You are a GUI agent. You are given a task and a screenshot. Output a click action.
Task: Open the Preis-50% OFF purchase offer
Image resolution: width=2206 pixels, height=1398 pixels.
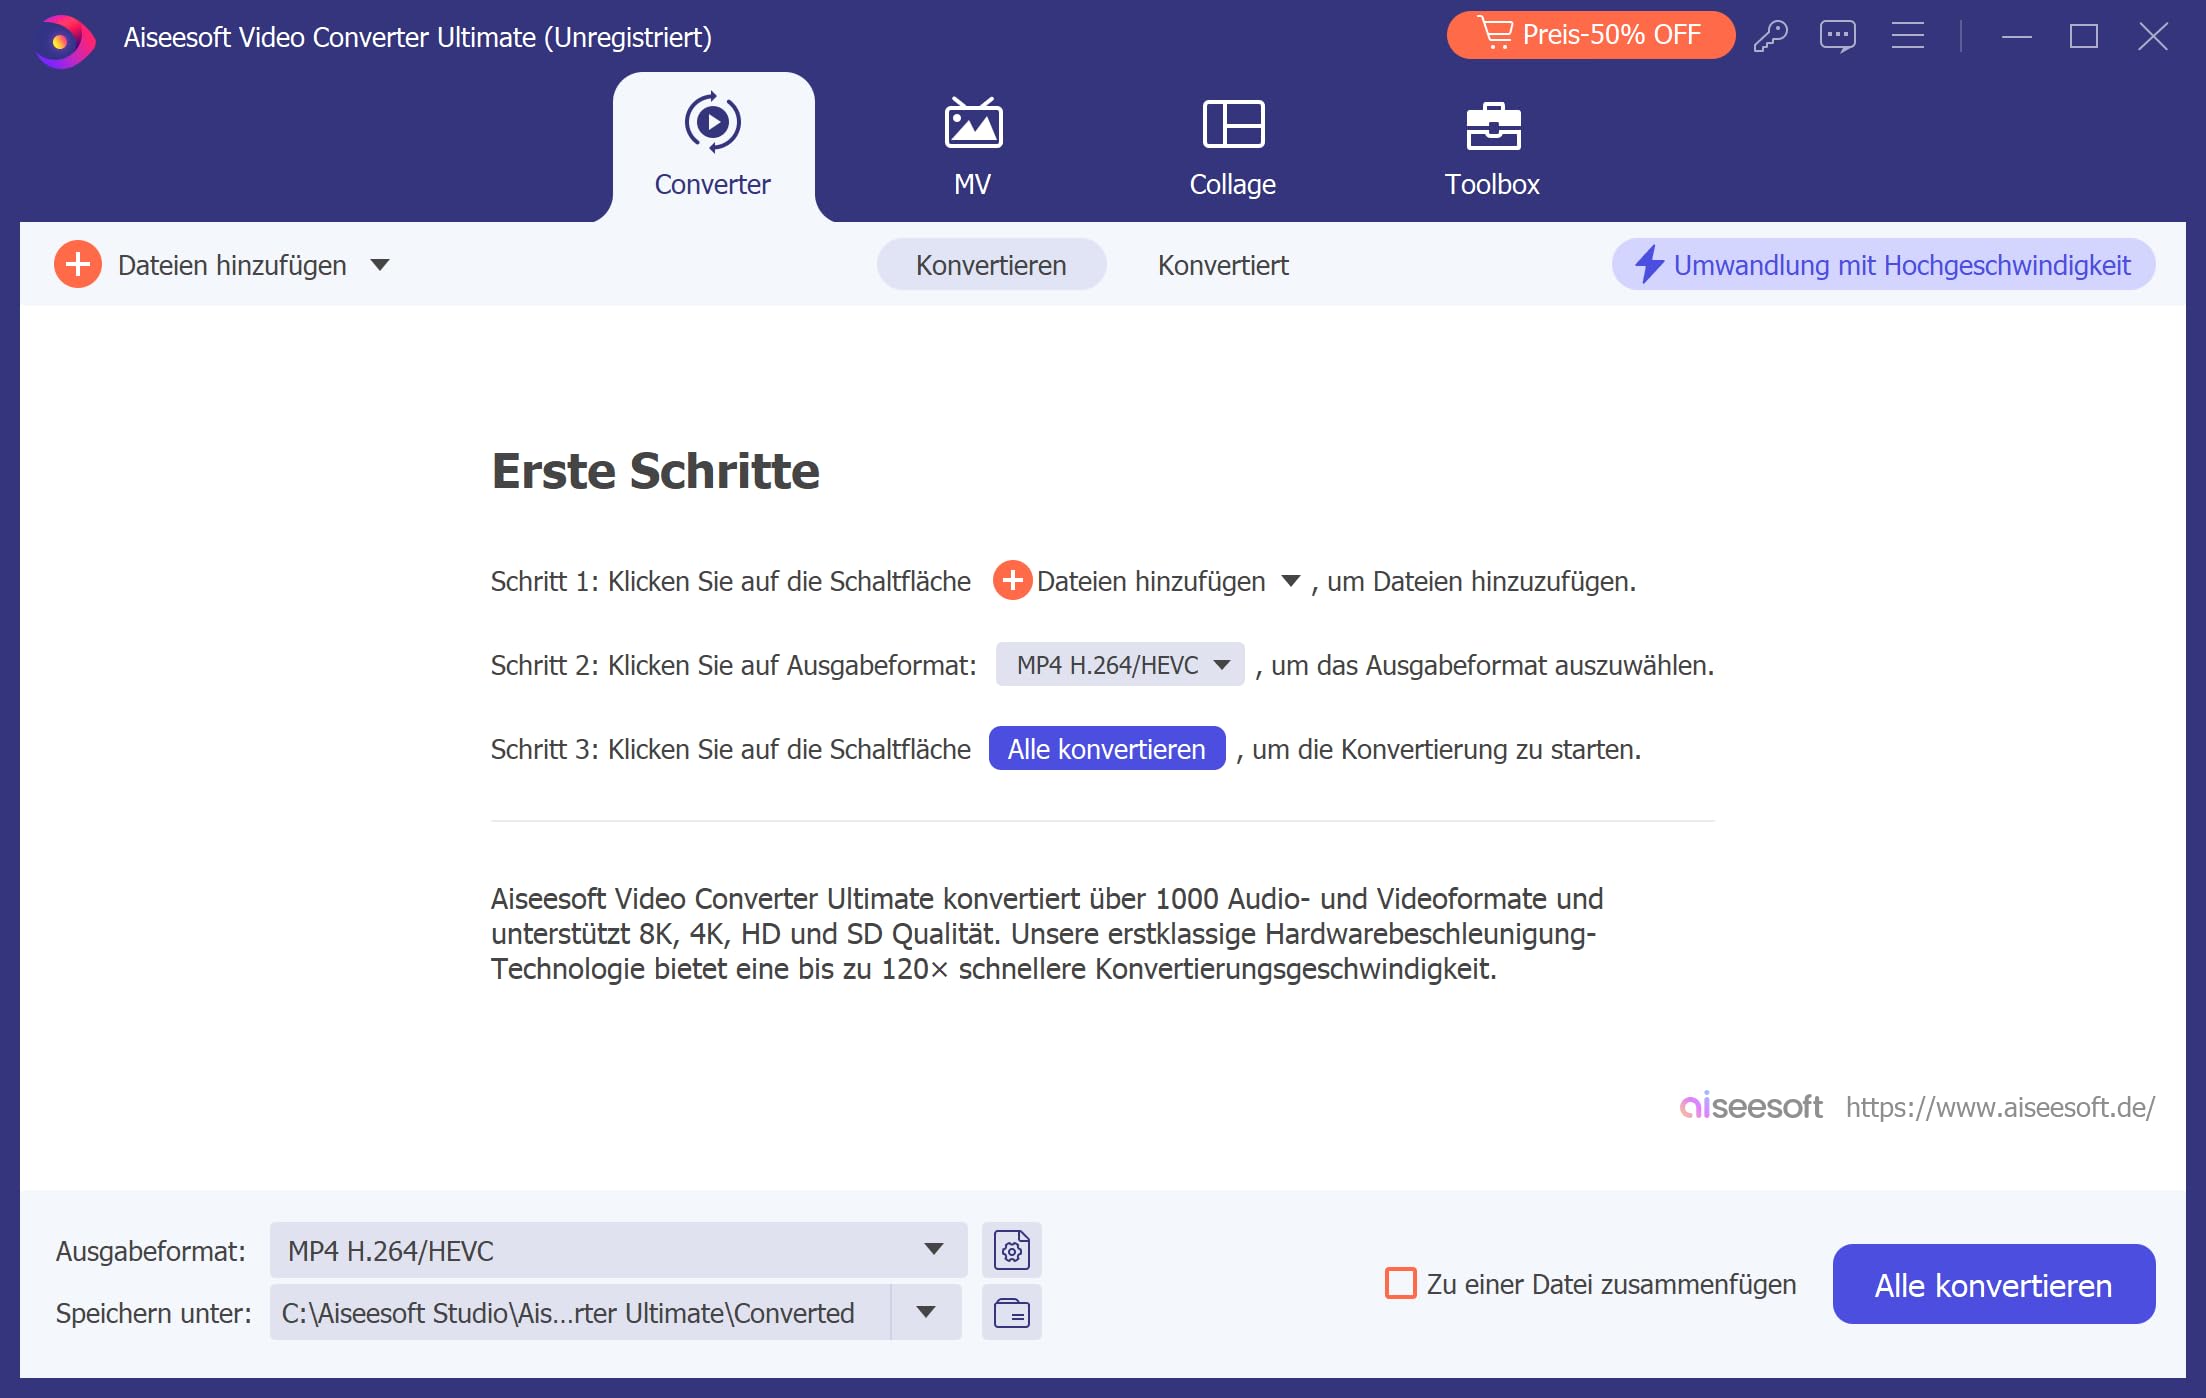pos(1590,35)
